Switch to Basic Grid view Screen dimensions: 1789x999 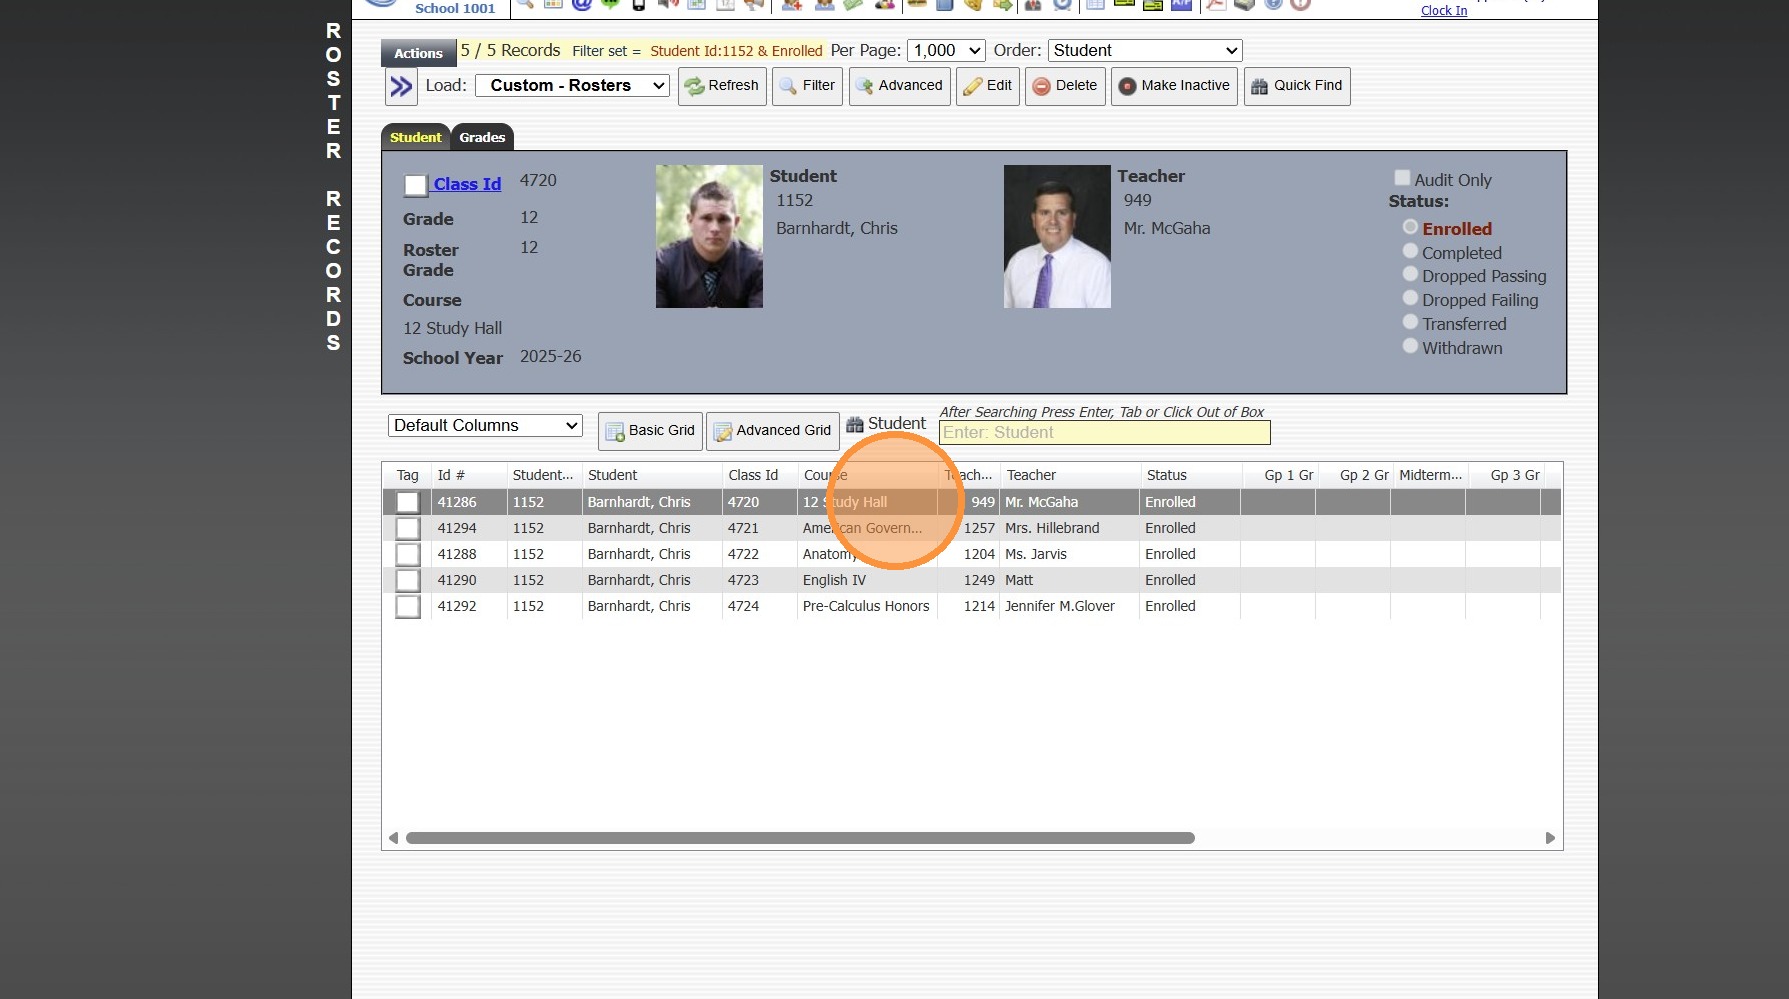click(x=650, y=431)
